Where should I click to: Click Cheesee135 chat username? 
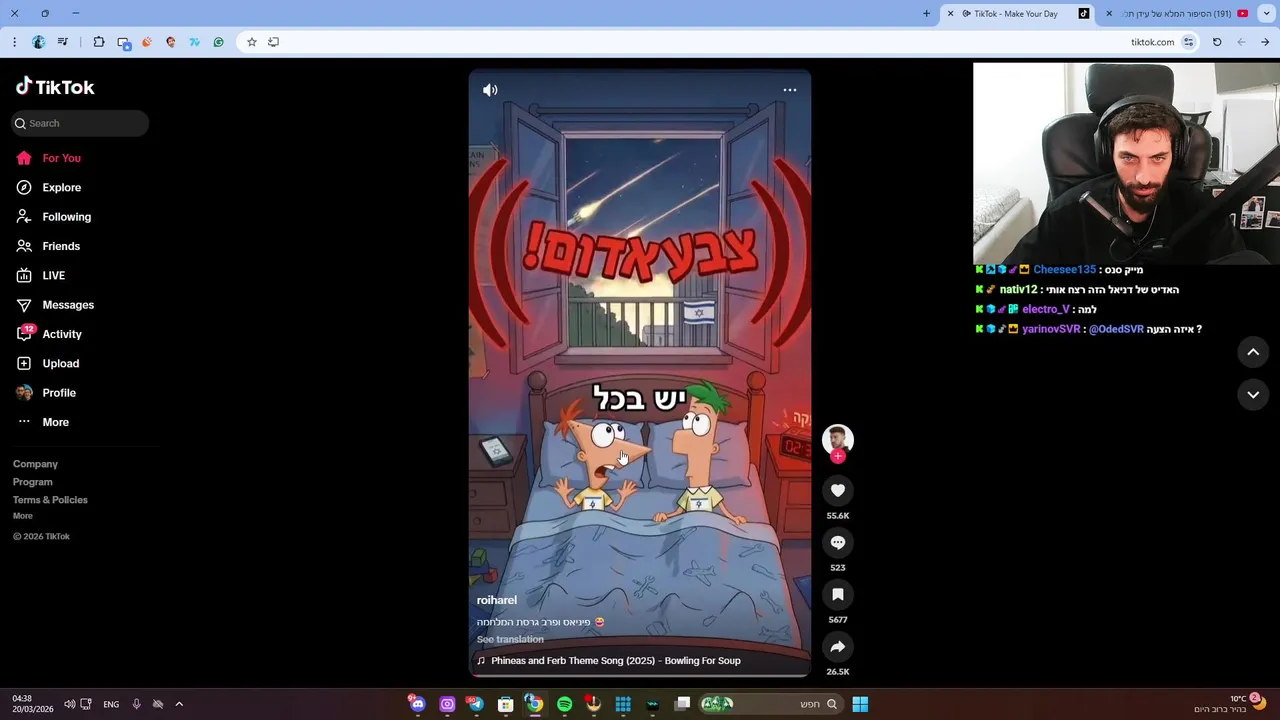click(1064, 270)
